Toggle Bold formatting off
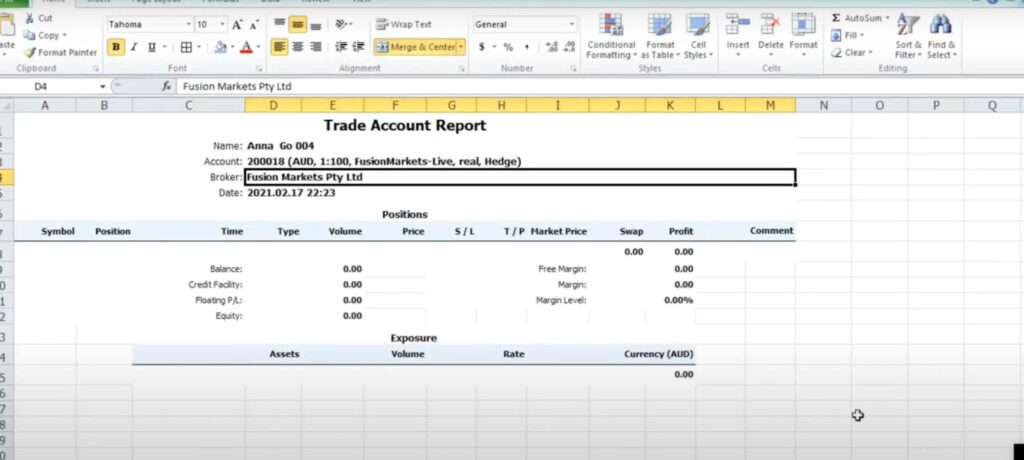1024x460 pixels. click(116, 46)
